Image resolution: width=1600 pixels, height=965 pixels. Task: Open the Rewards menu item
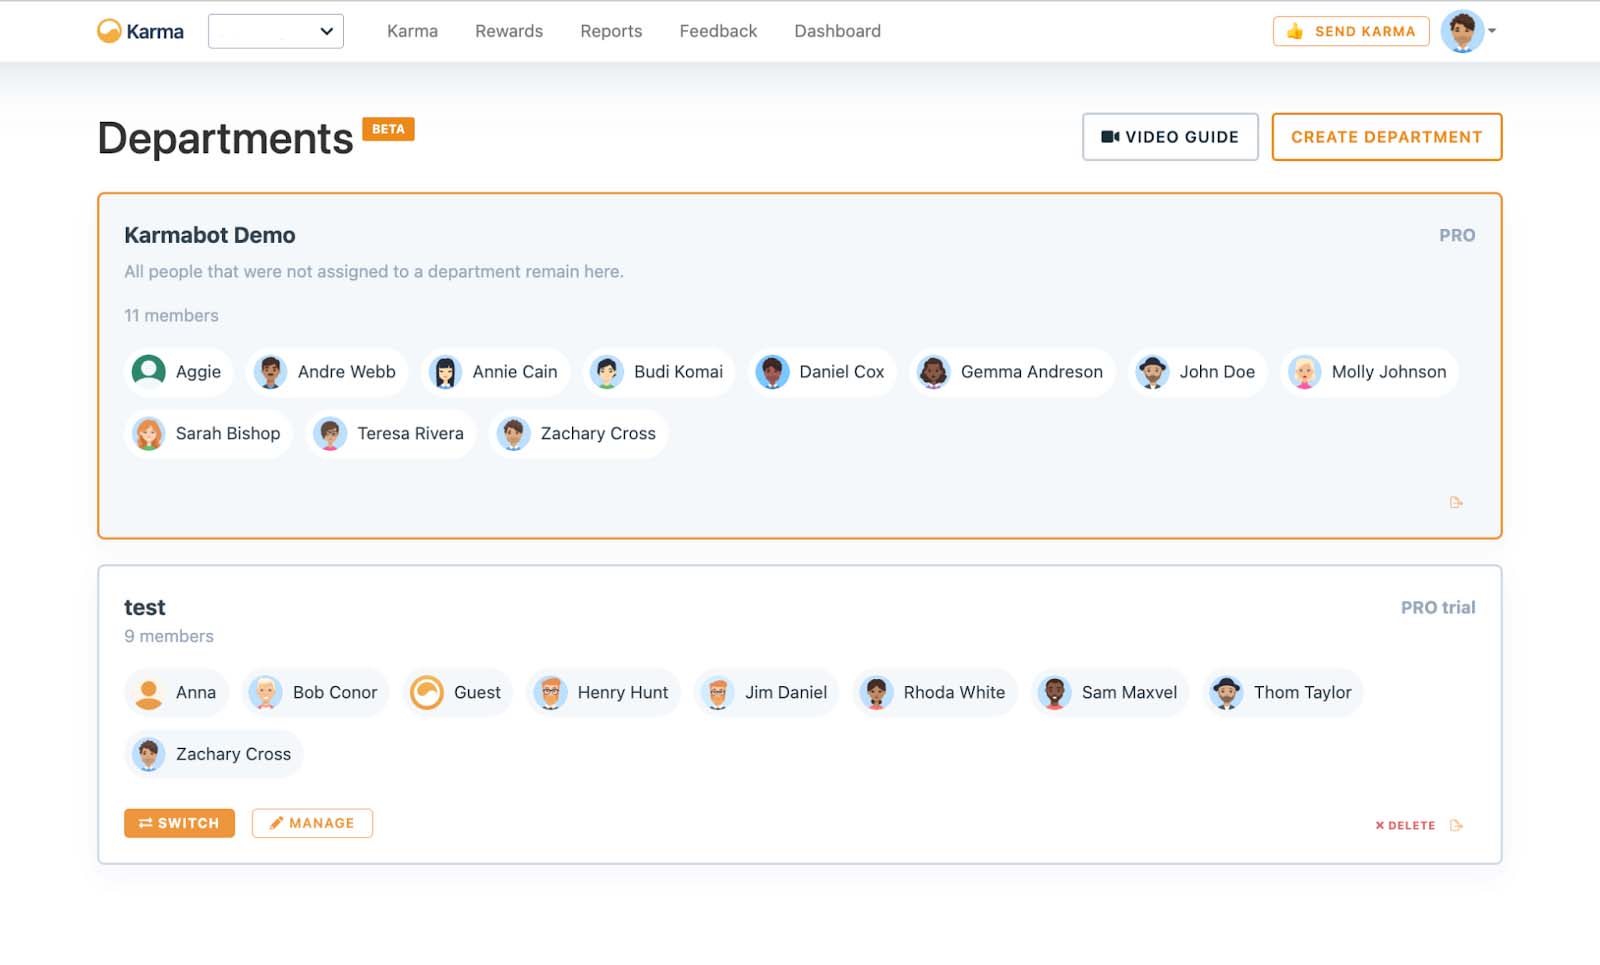tap(508, 31)
